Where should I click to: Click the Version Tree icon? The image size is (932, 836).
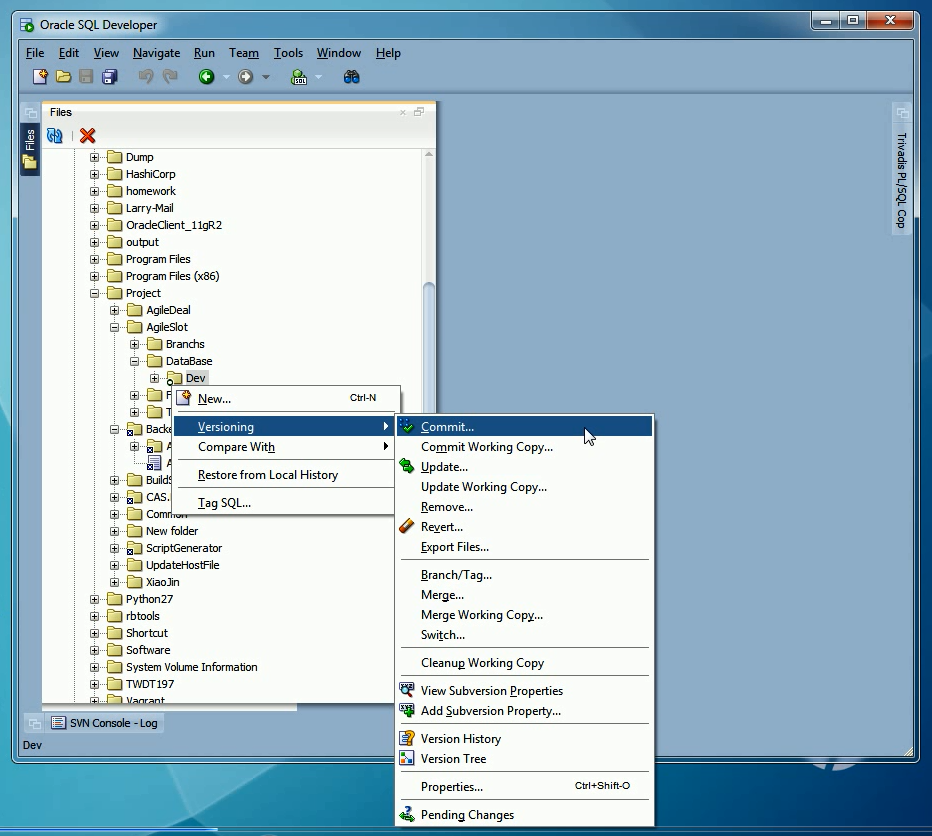407,759
